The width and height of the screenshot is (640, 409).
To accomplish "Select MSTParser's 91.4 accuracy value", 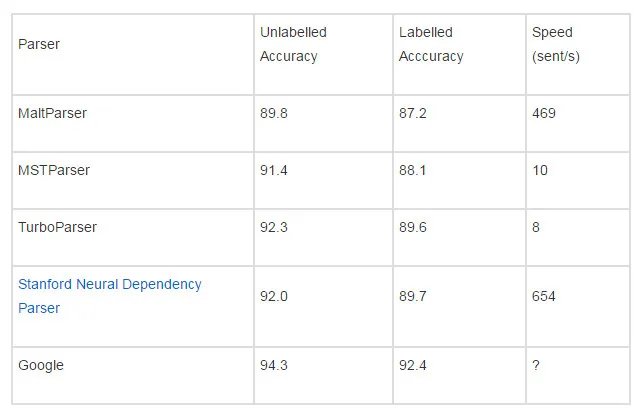I will [x=274, y=170].
